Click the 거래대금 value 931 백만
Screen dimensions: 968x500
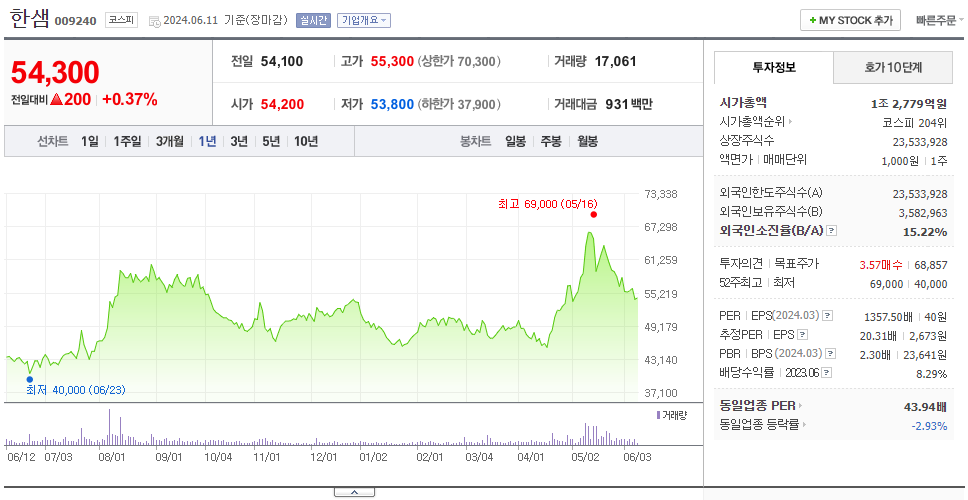[x=629, y=104]
